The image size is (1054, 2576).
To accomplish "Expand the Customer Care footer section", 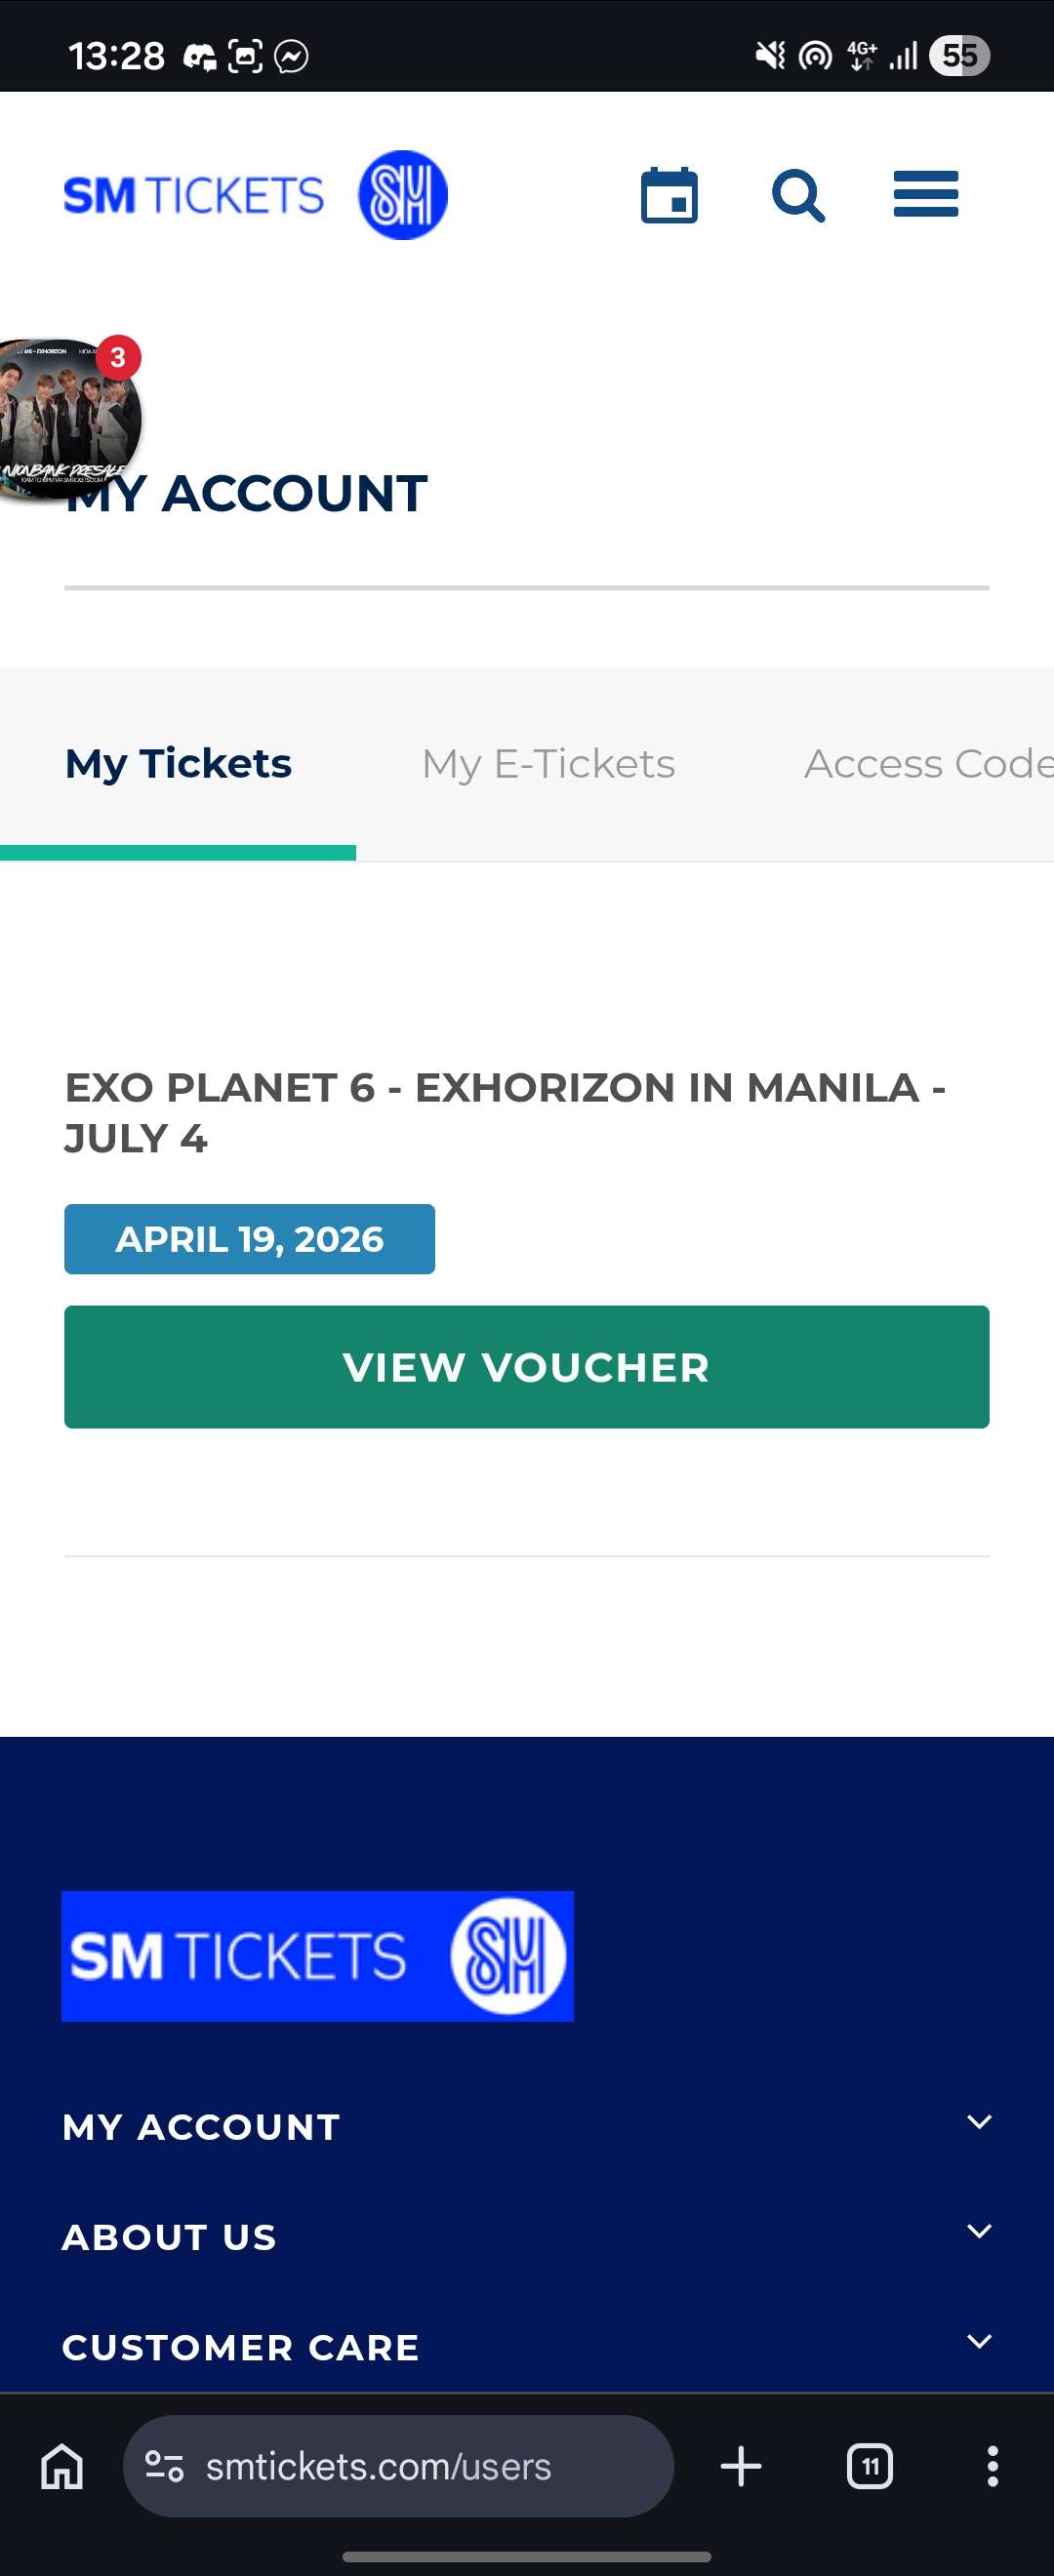I will 979,2342.
